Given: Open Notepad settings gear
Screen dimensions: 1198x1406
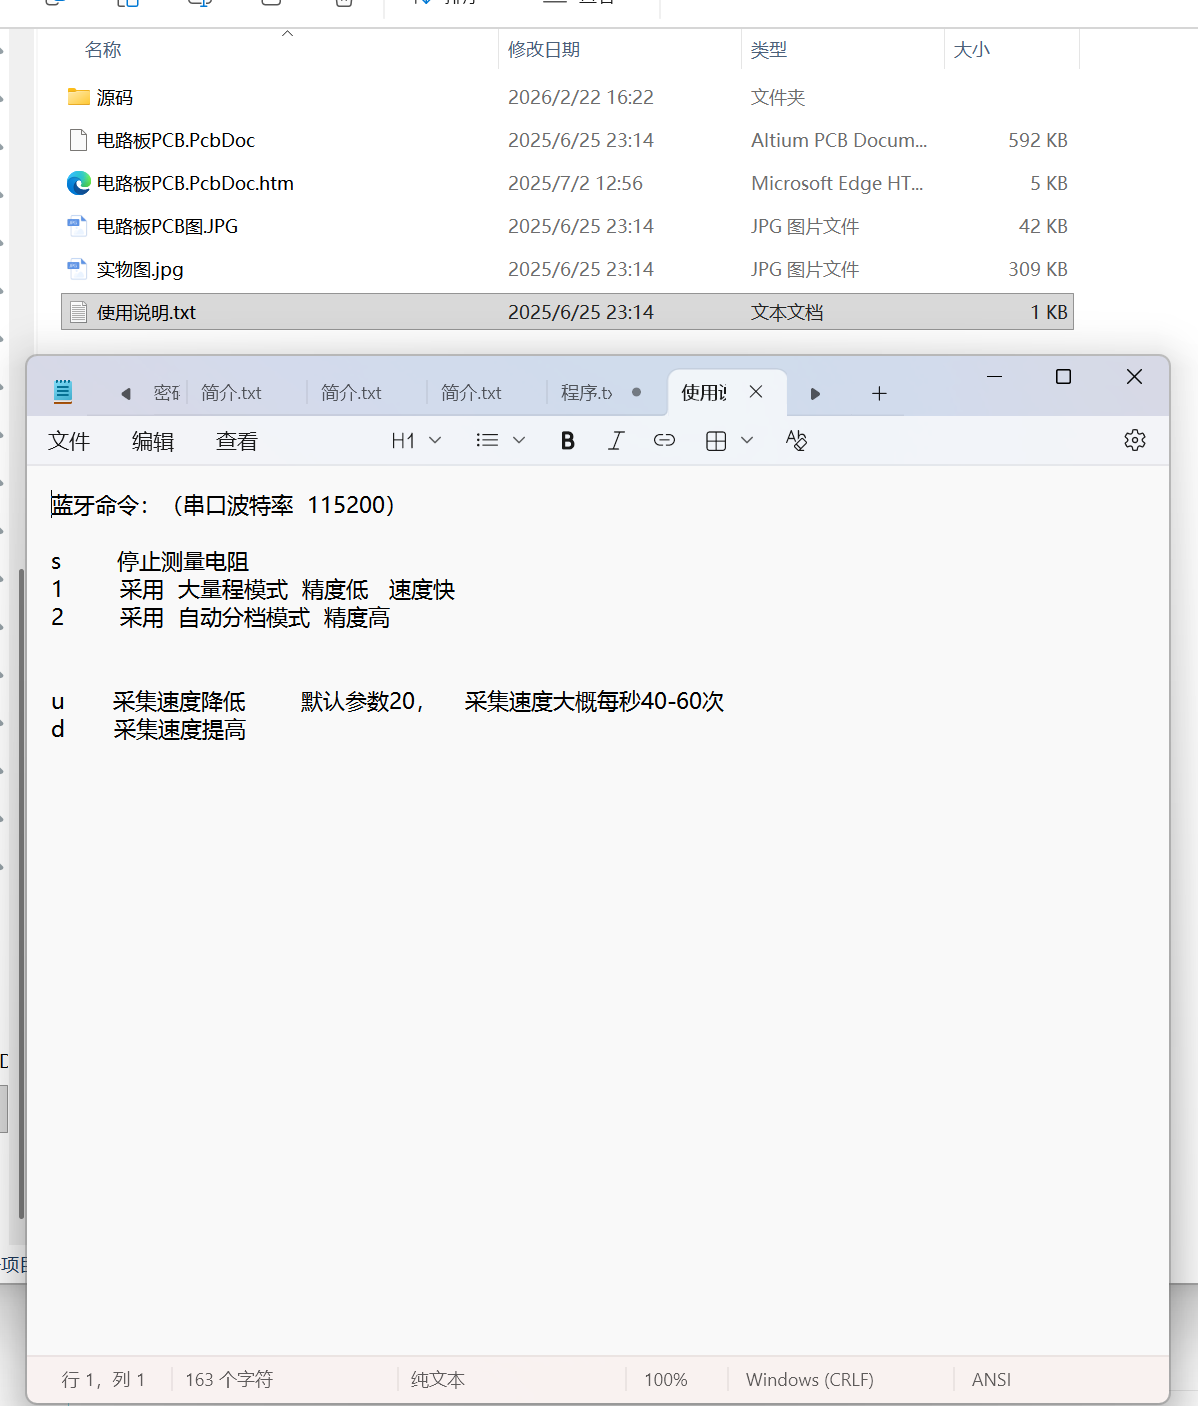Looking at the screenshot, I should click(1134, 441).
